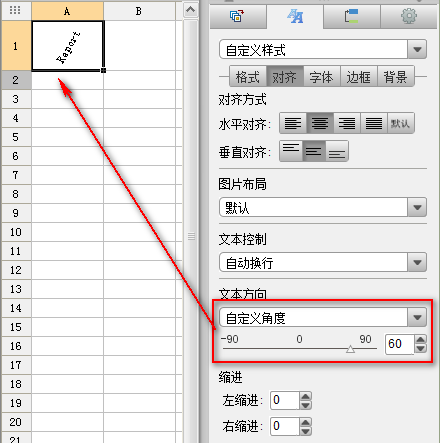Select column A header
Viewport: 440px width, 443px height.
67,11
